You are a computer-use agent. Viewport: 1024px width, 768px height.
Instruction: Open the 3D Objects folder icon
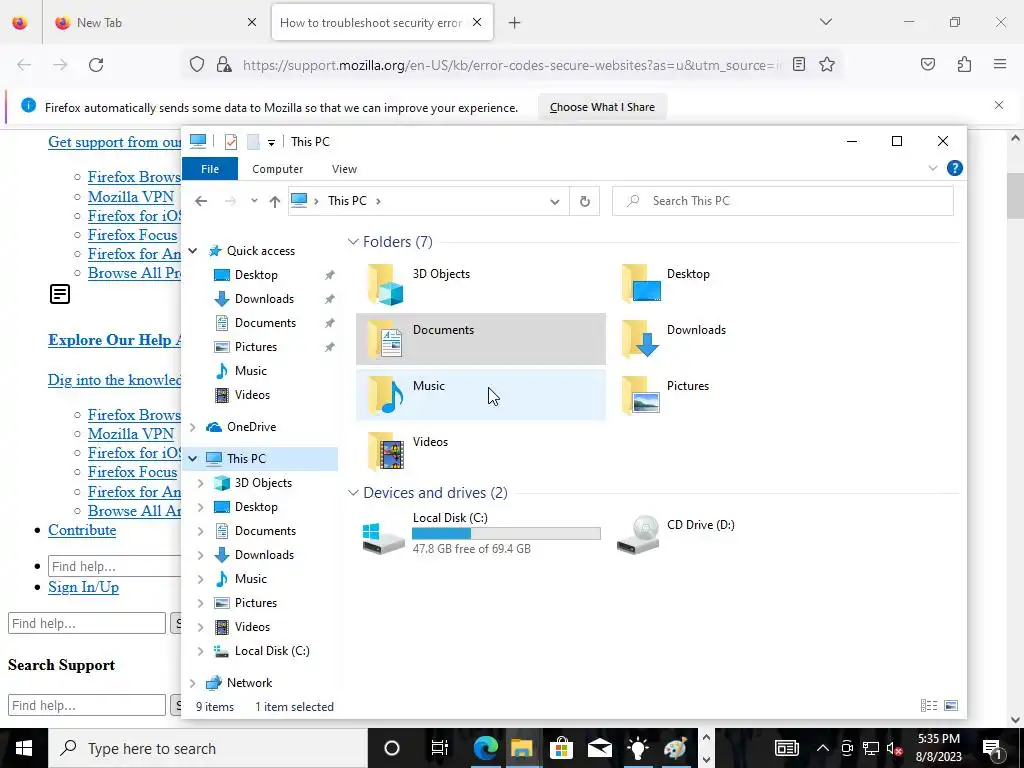pos(385,284)
